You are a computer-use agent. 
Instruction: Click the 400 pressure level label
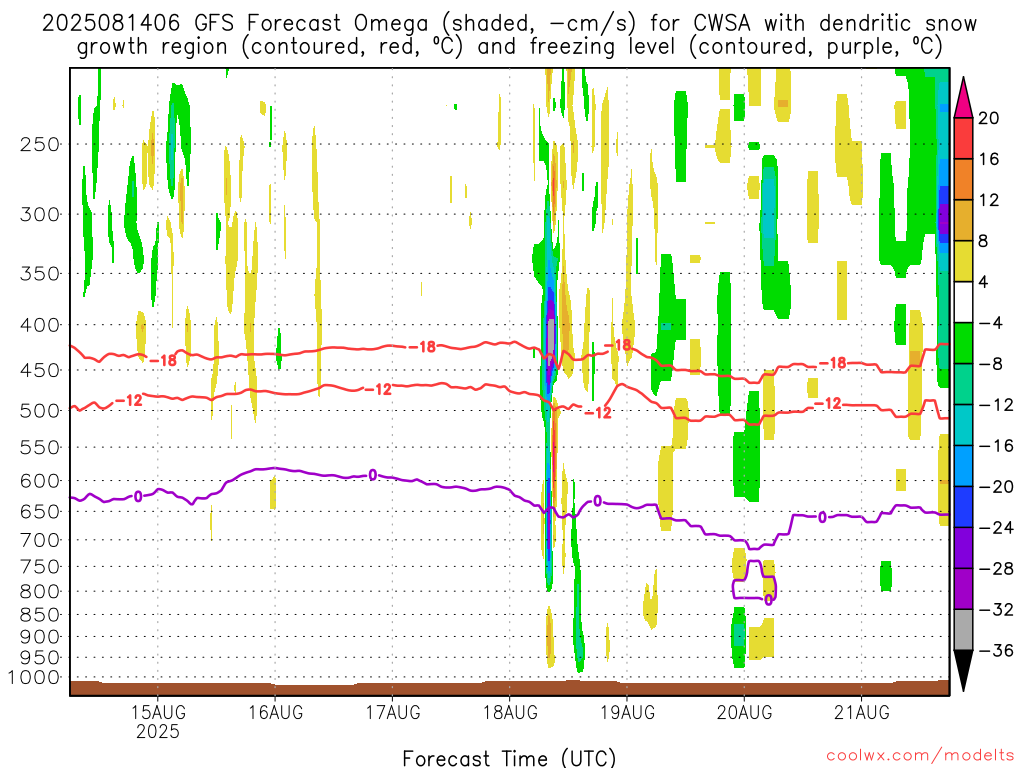click(40, 325)
